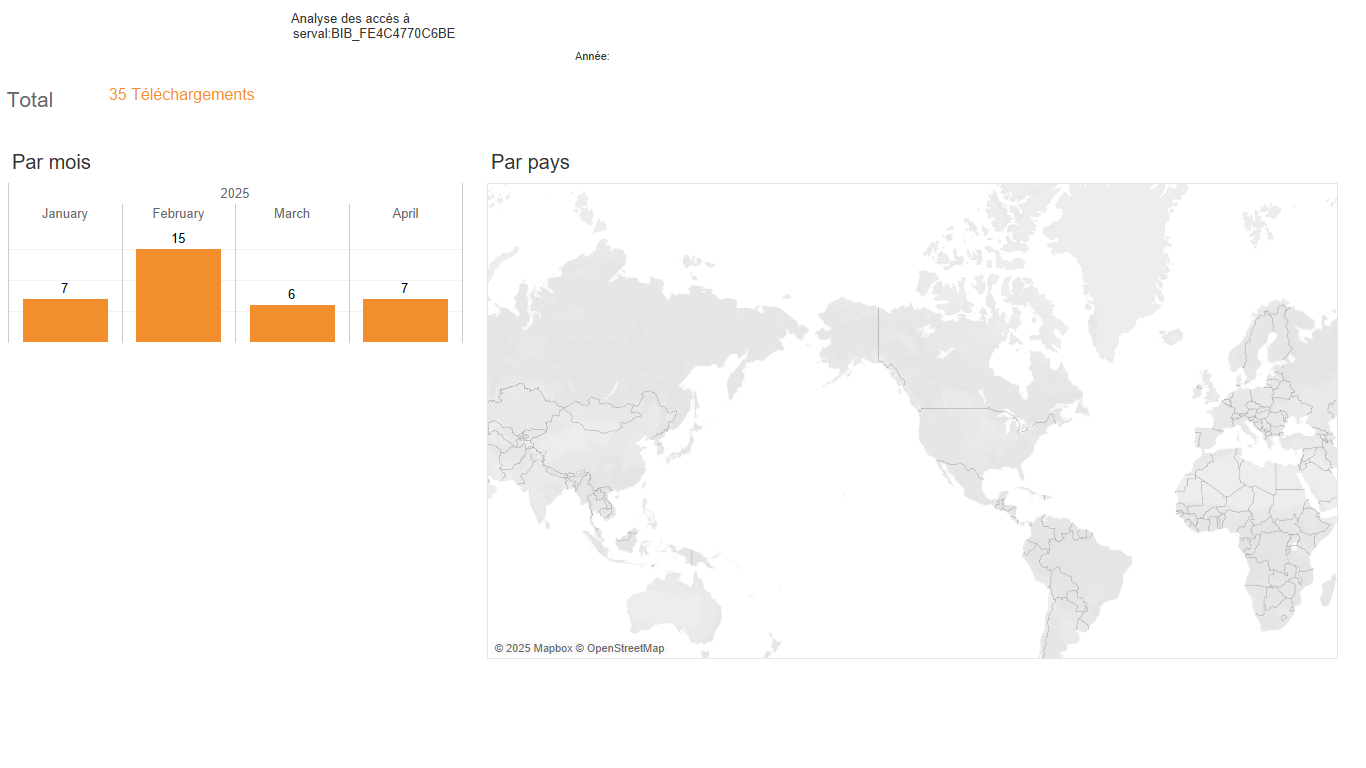Click the value label 6
The width and height of the screenshot is (1366, 768).
pyautogui.click(x=292, y=295)
